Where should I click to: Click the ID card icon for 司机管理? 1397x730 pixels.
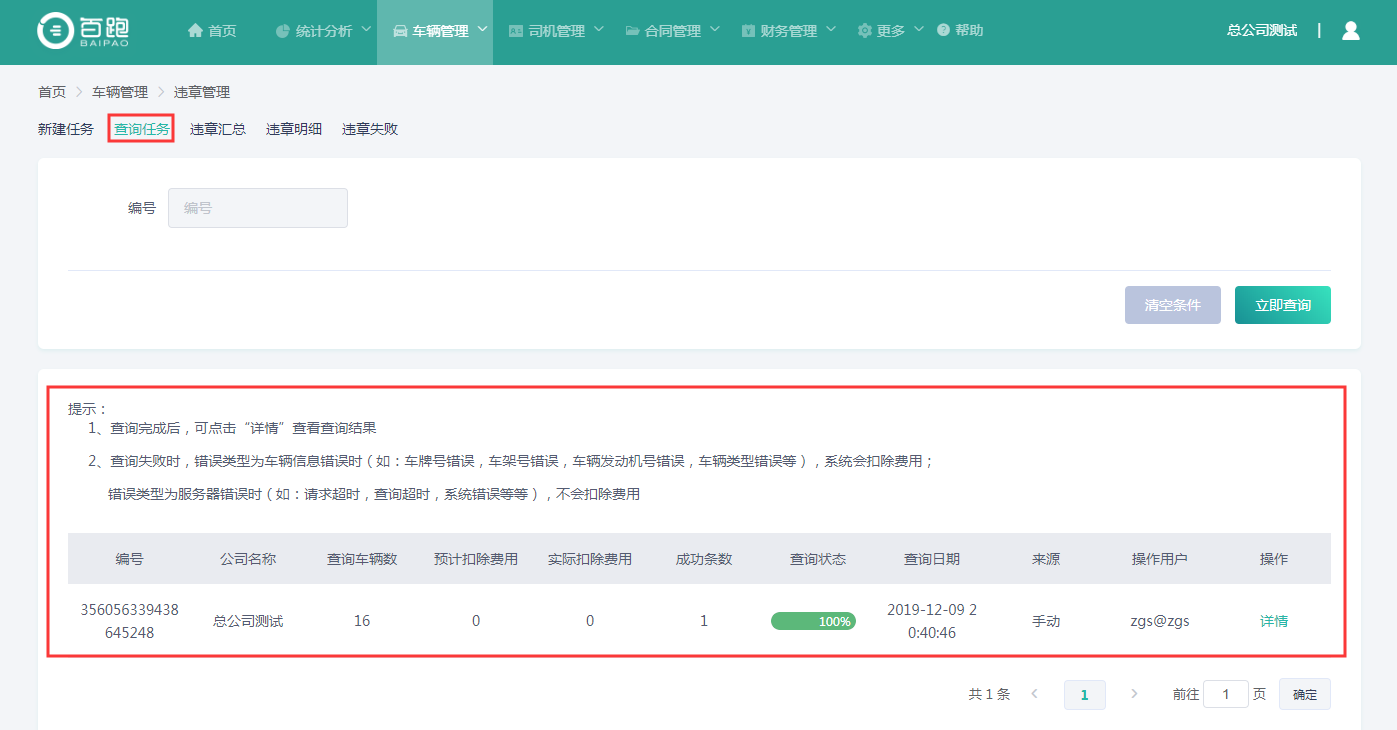click(x=516, y=31)
